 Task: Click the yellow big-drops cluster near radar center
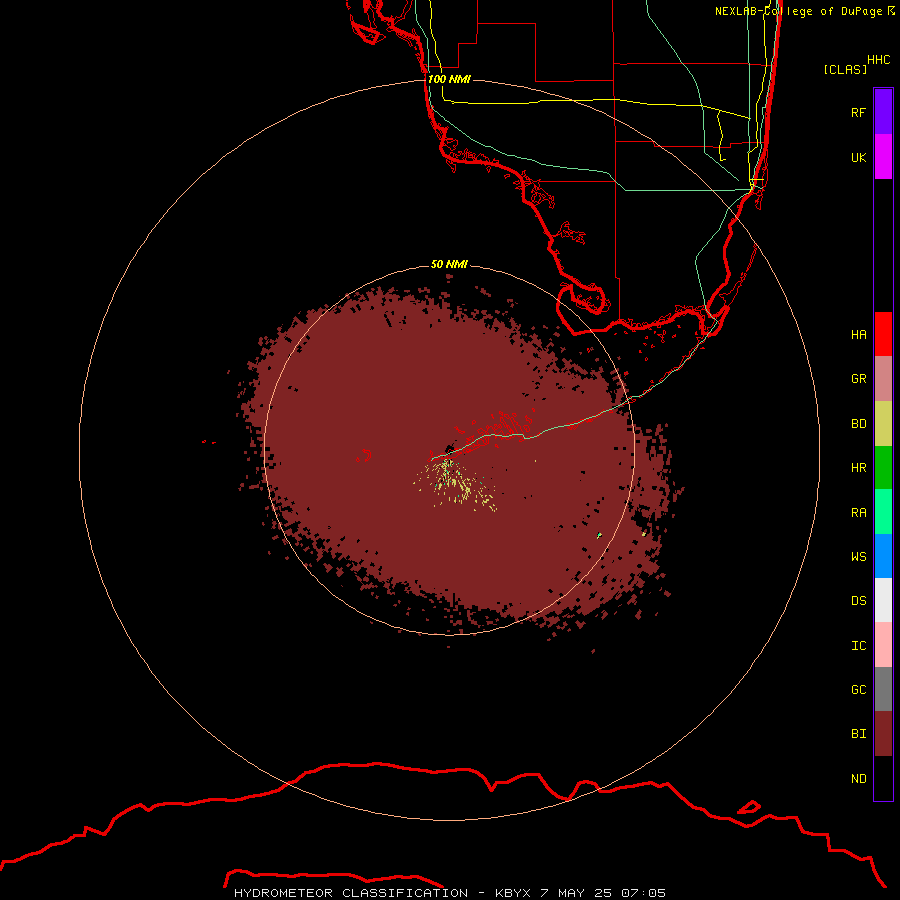(456, 484)
